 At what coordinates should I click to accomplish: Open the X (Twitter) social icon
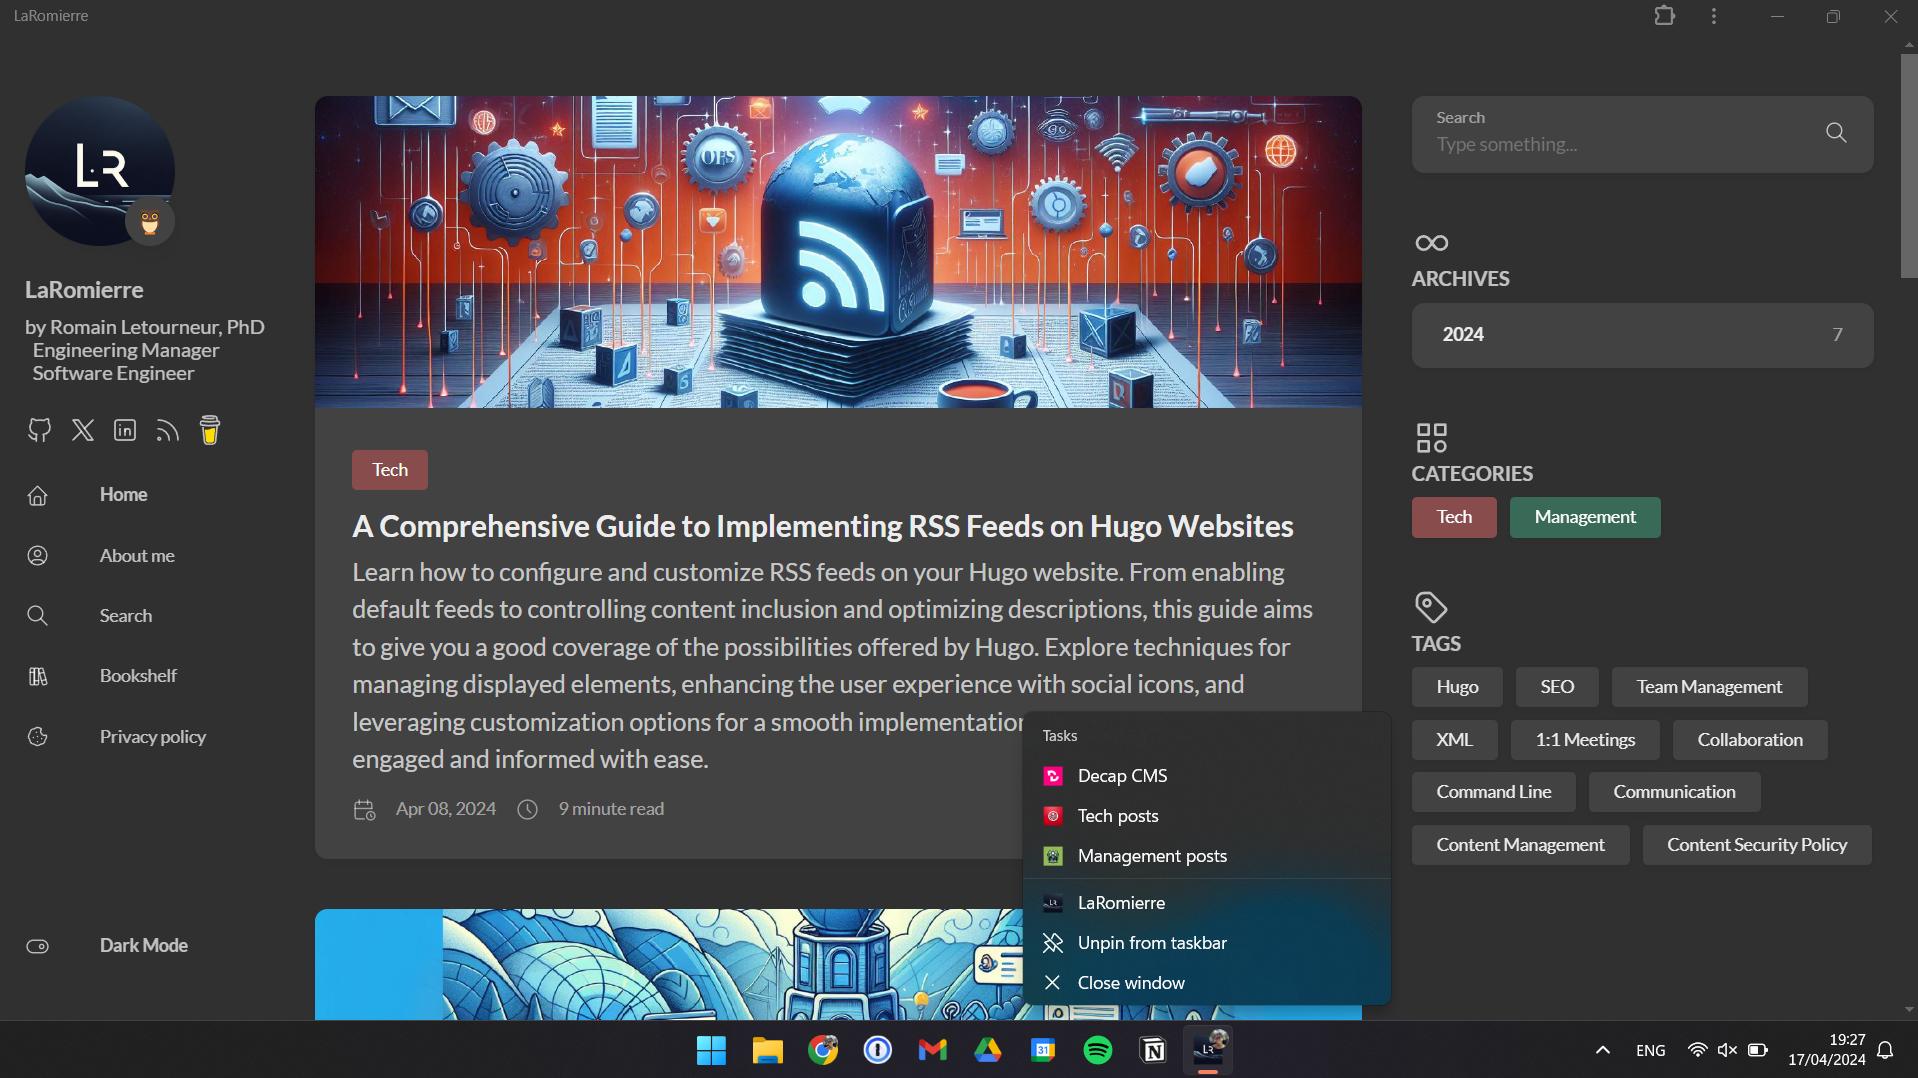[x=83, y=430]
